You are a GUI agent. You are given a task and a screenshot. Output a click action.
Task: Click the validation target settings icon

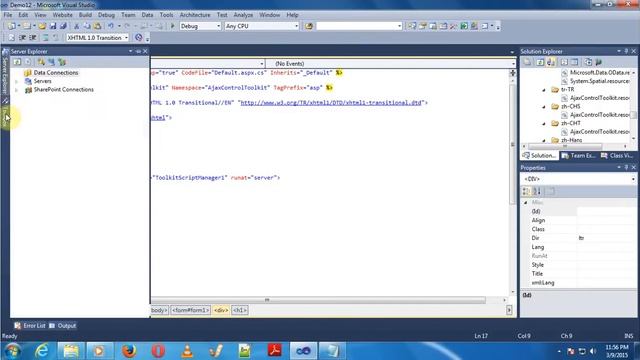pyautogui.click(x=139, y=38)
